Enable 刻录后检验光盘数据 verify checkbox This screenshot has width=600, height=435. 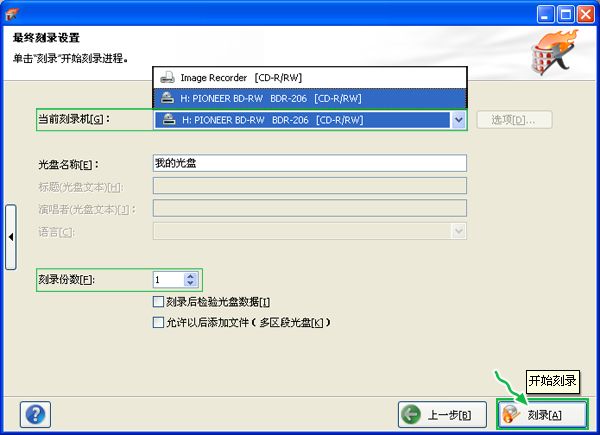tap(158, 302)
